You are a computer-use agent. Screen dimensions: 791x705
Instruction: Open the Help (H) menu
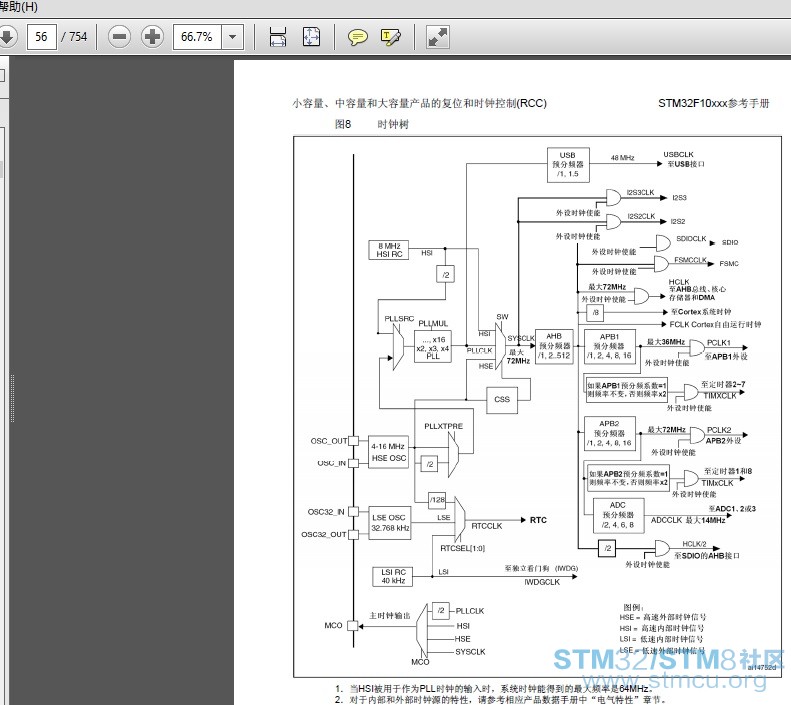click(x=19, y=7)
